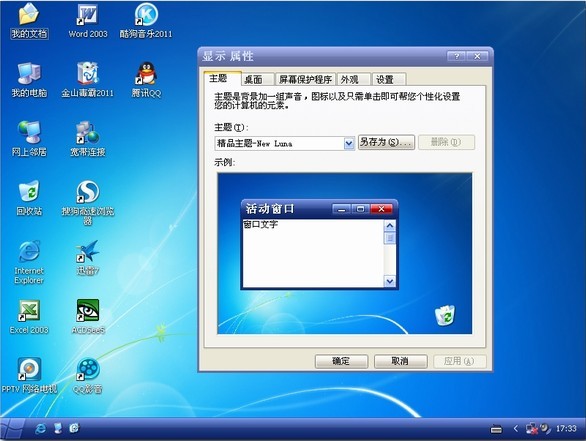This screenshot has height=441, width=586.
Task: Expand hidden tray icons with the arrow
Action: pos(516,429)
